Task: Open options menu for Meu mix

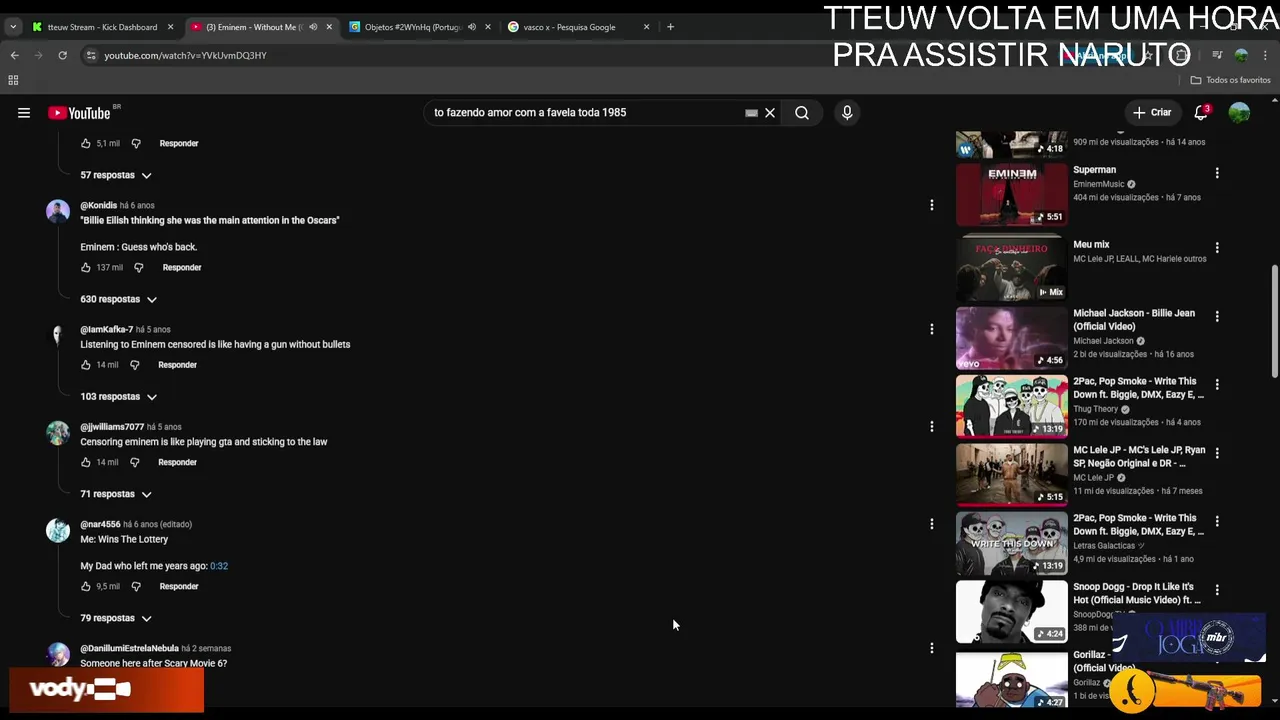Action: [x=1217, y=247]
